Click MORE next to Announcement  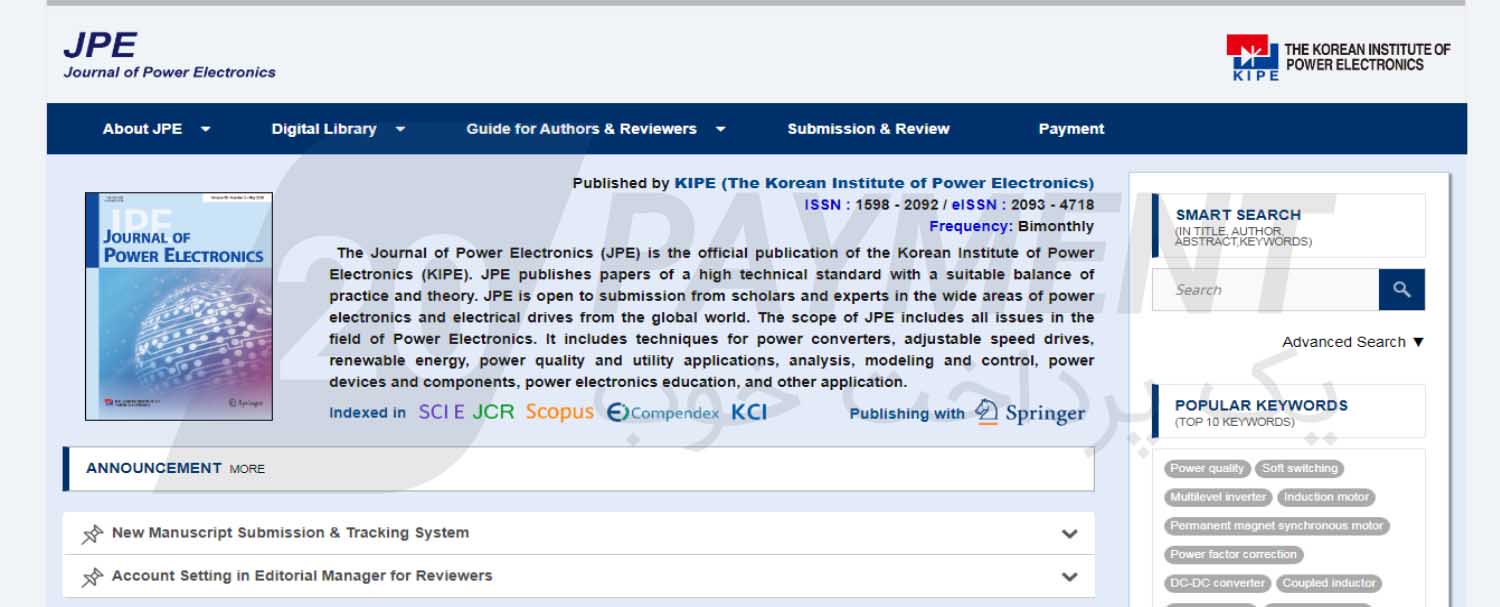tap(247, 469)
